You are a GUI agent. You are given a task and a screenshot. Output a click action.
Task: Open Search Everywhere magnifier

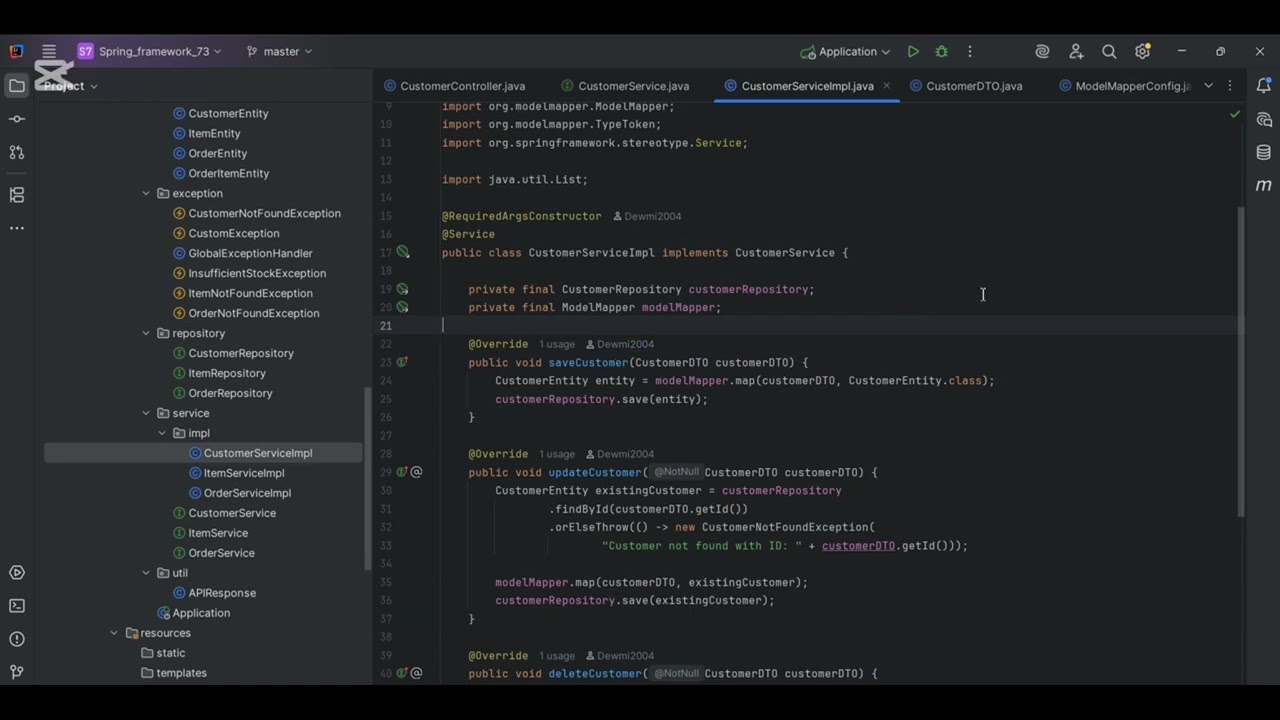[1109, 51]
